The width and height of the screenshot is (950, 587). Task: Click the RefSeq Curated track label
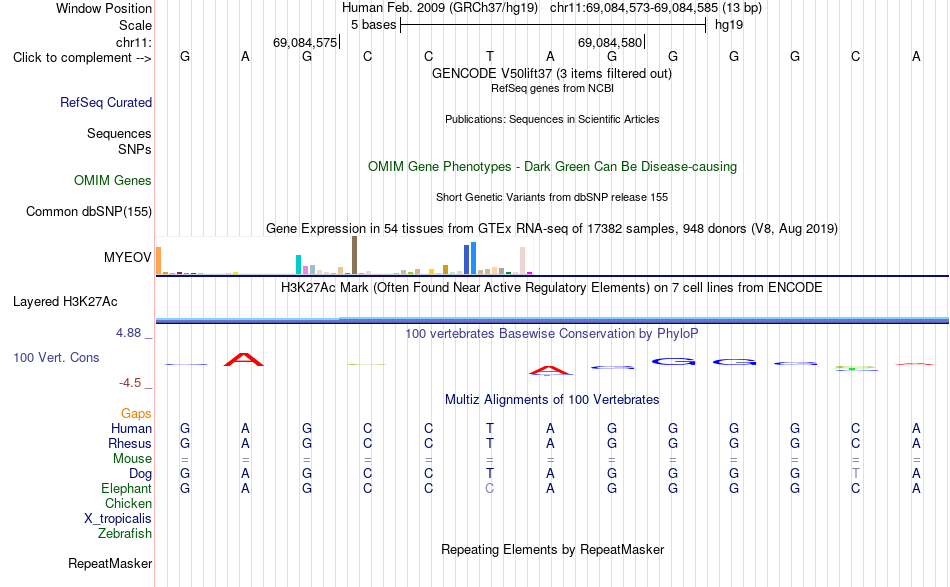click(106, 102)
